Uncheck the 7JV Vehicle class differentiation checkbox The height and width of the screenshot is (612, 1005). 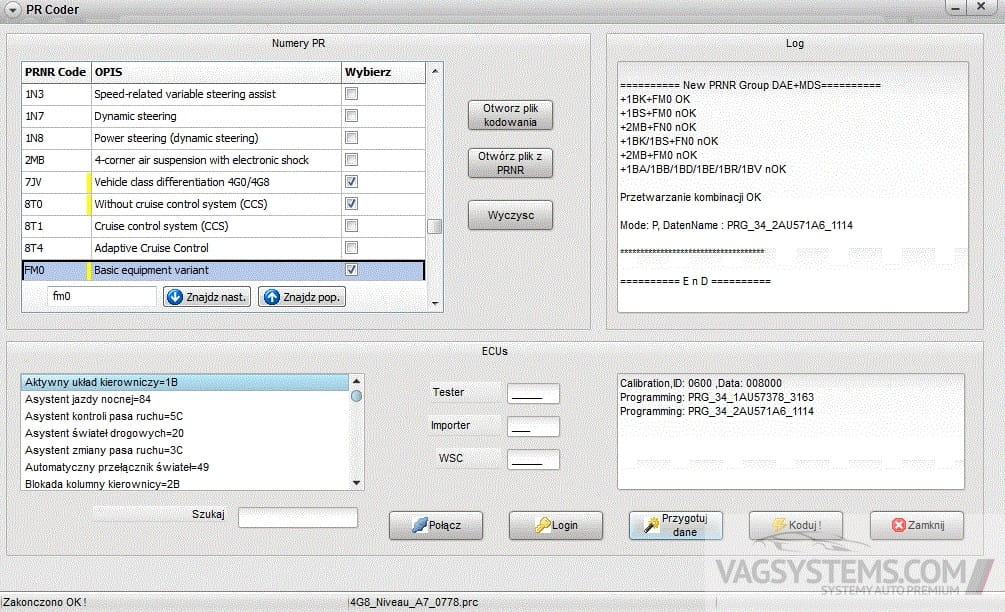[351, 182]
